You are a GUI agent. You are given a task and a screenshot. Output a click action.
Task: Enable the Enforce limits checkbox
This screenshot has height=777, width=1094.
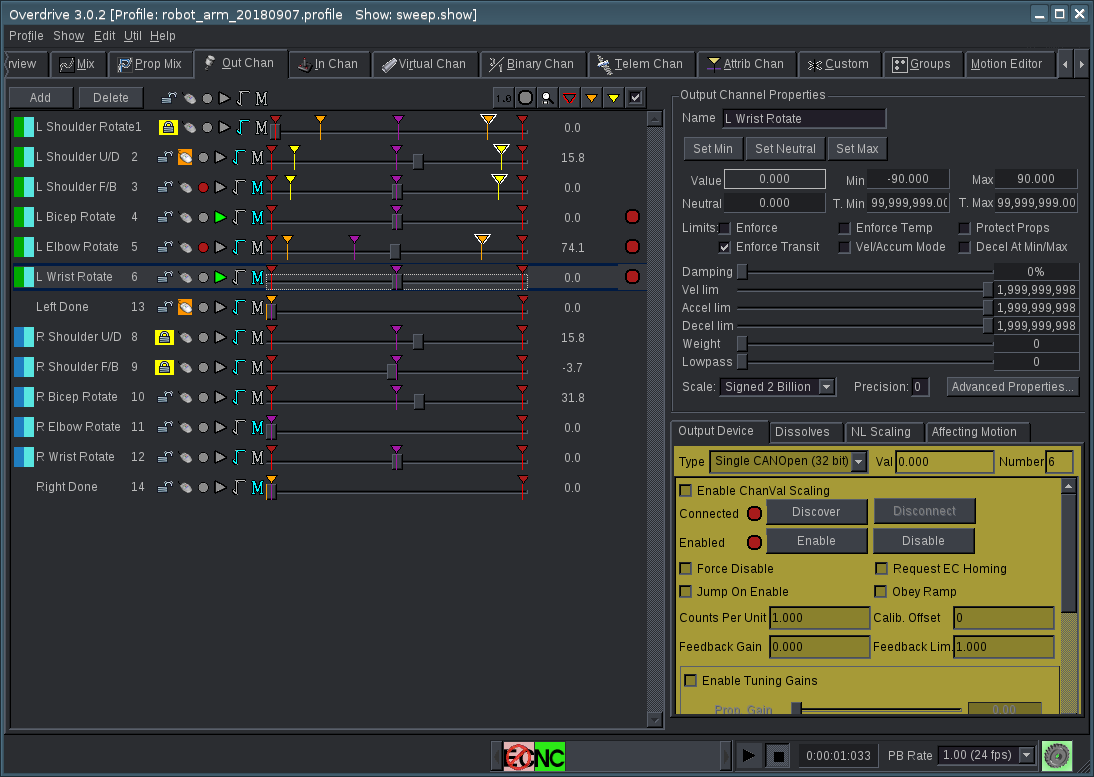[x=725, y=228]
